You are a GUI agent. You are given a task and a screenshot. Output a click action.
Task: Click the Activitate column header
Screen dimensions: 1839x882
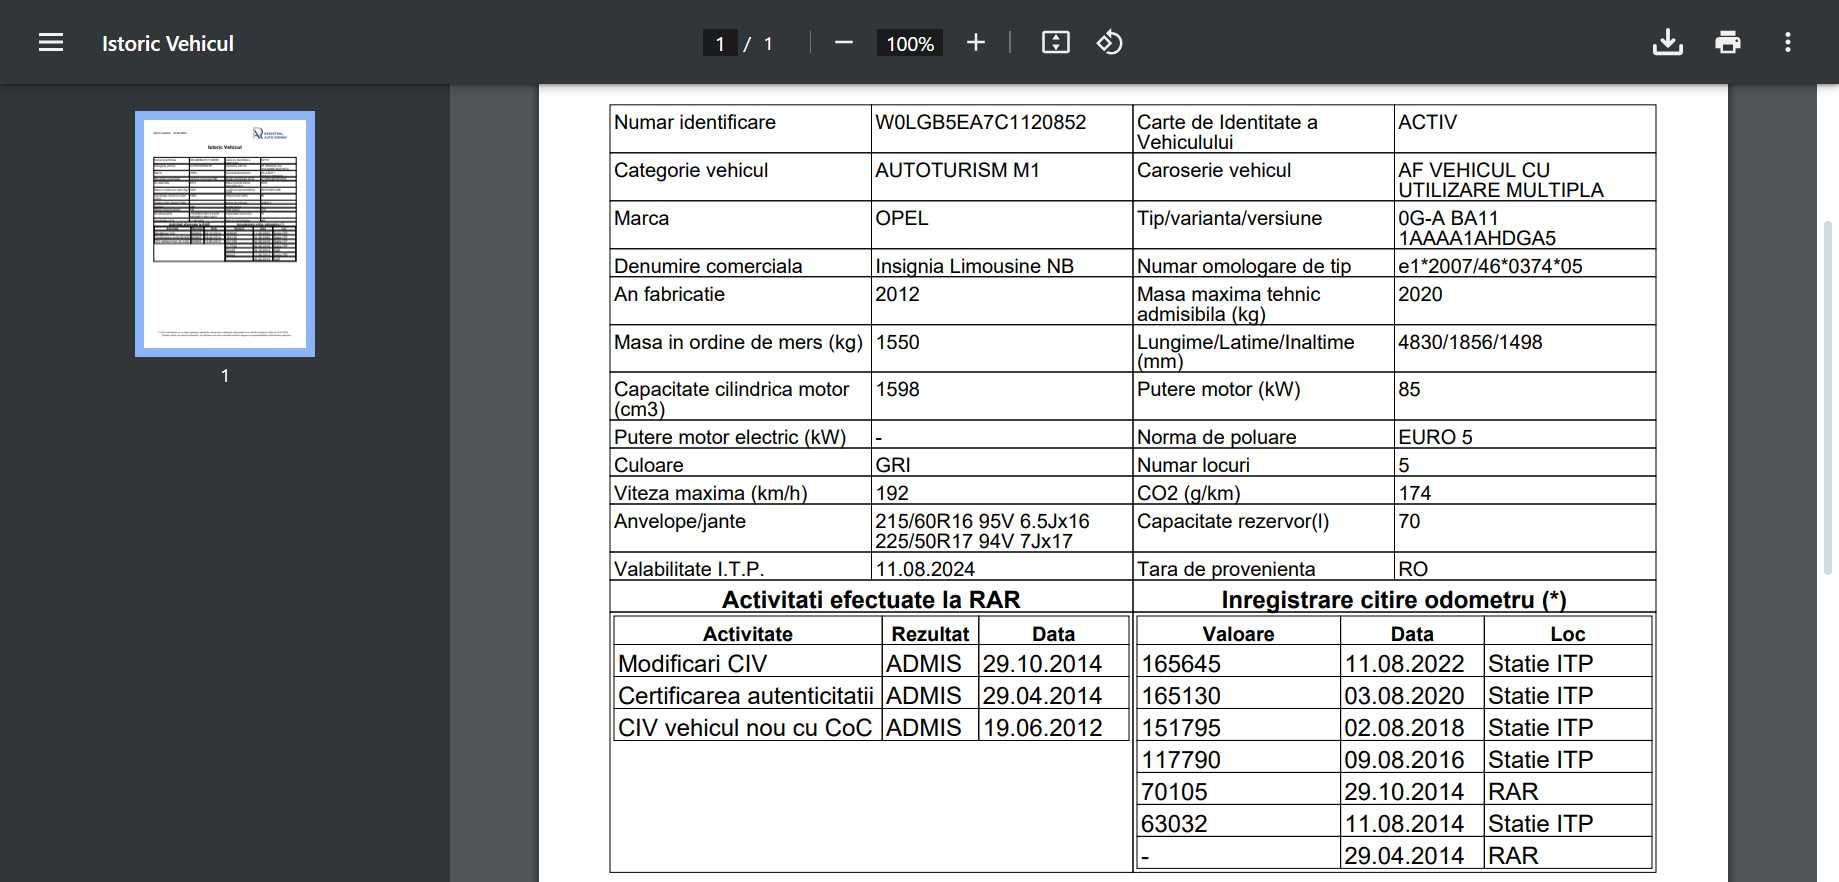pos(747,634)
